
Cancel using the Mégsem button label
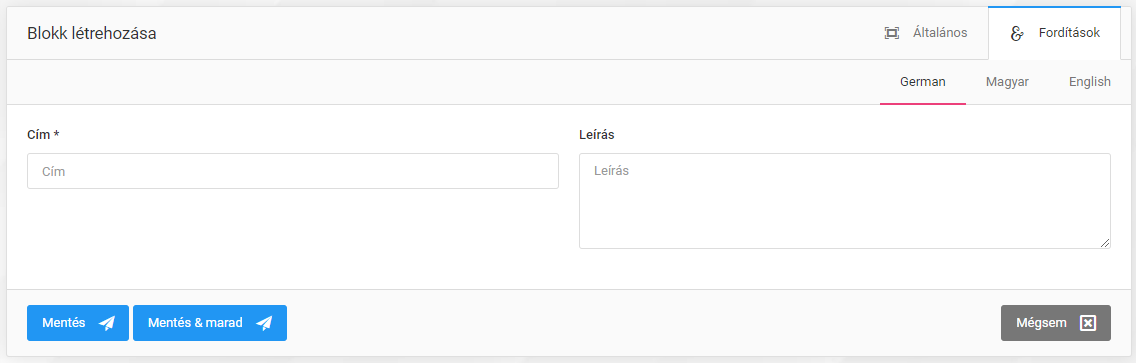click(1041, 323)
